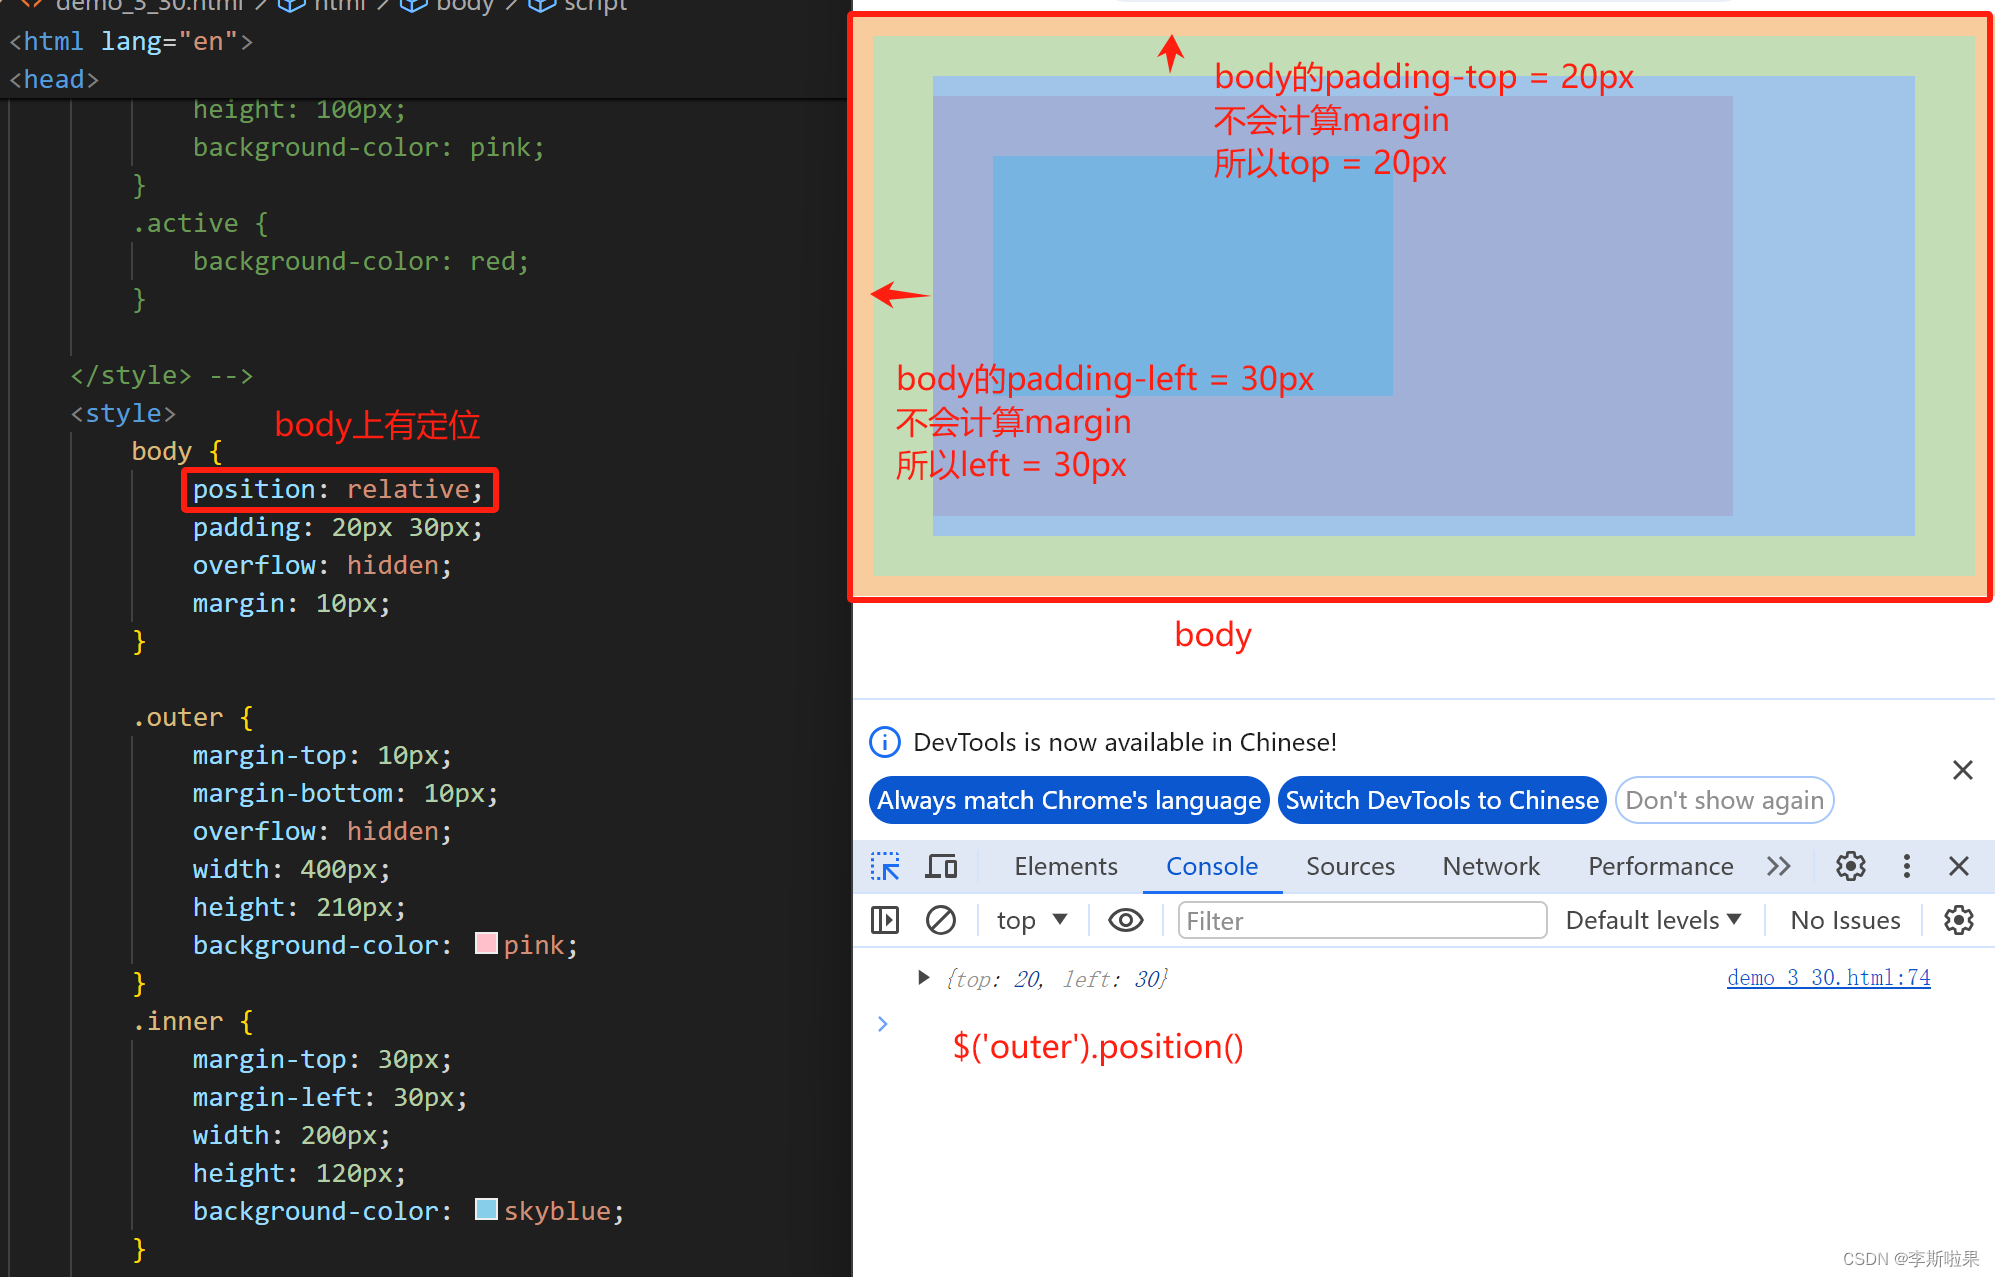Switch to the Elements tab
This screenshot has width=1995, height=1277.
pos(1065,866)
